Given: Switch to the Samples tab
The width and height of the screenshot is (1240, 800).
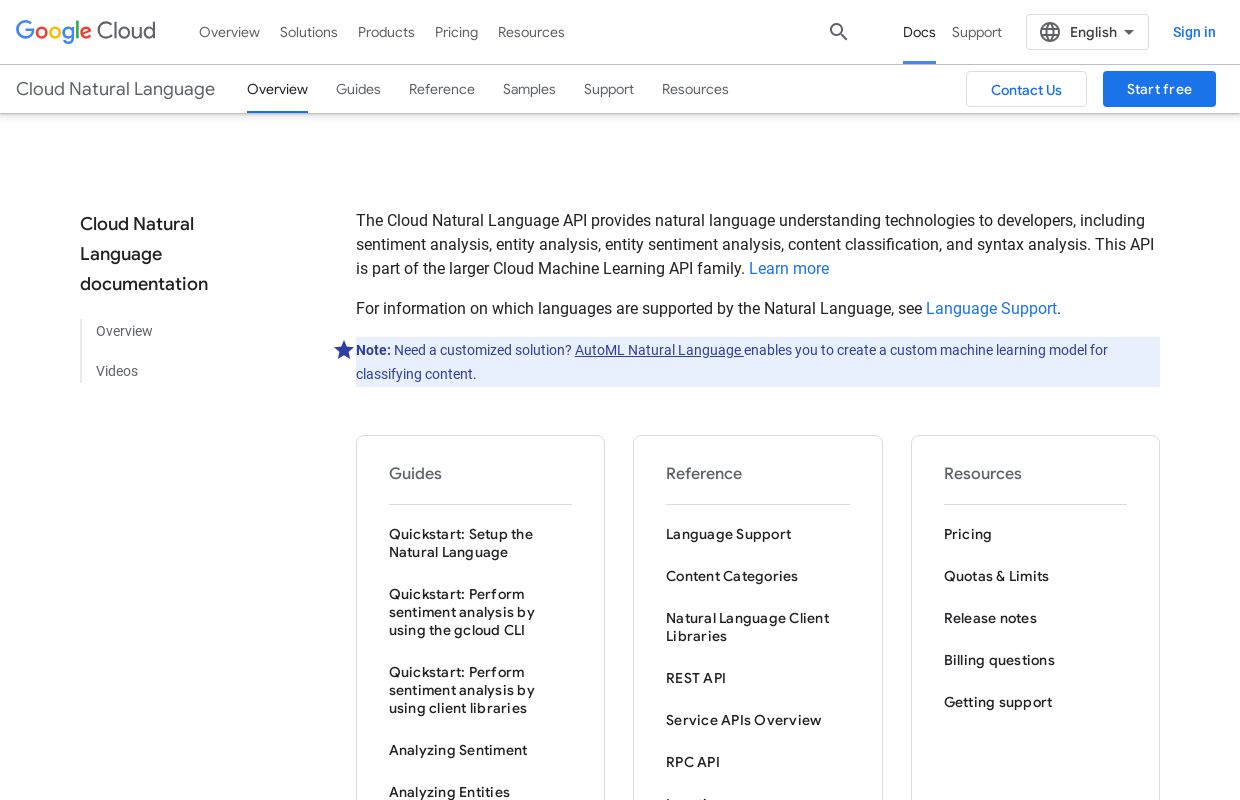Looking at the screenshot, I should tap(529, 89).
